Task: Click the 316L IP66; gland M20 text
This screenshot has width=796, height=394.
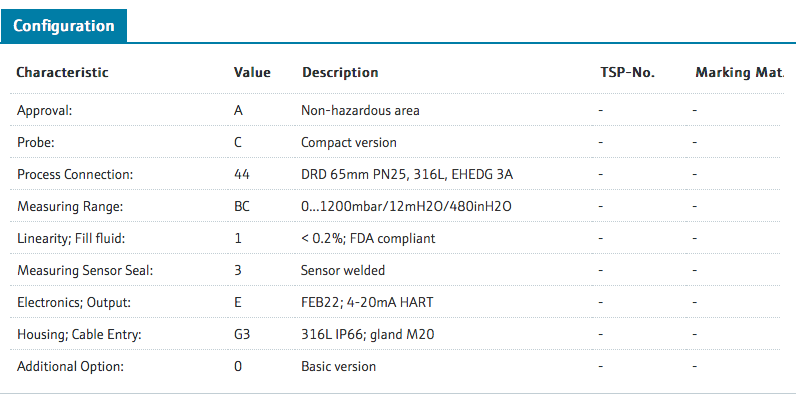Action: tap(368, 335)
